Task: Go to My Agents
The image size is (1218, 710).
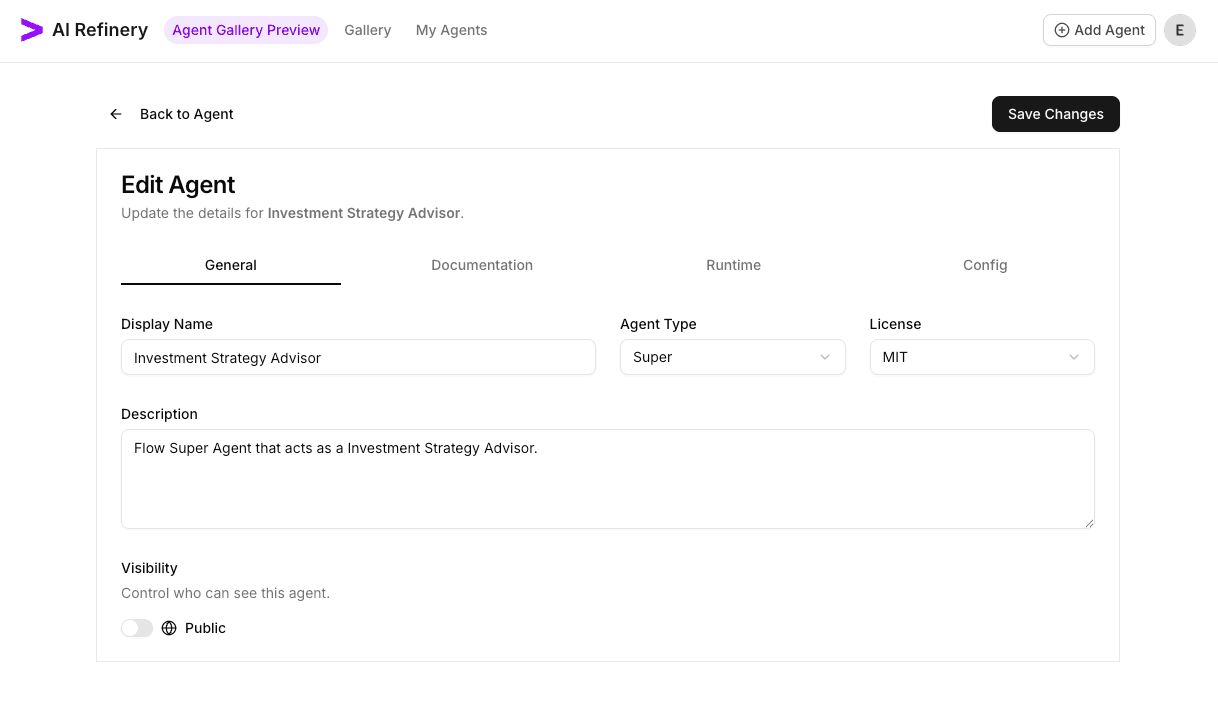Action: click(451, 30)
